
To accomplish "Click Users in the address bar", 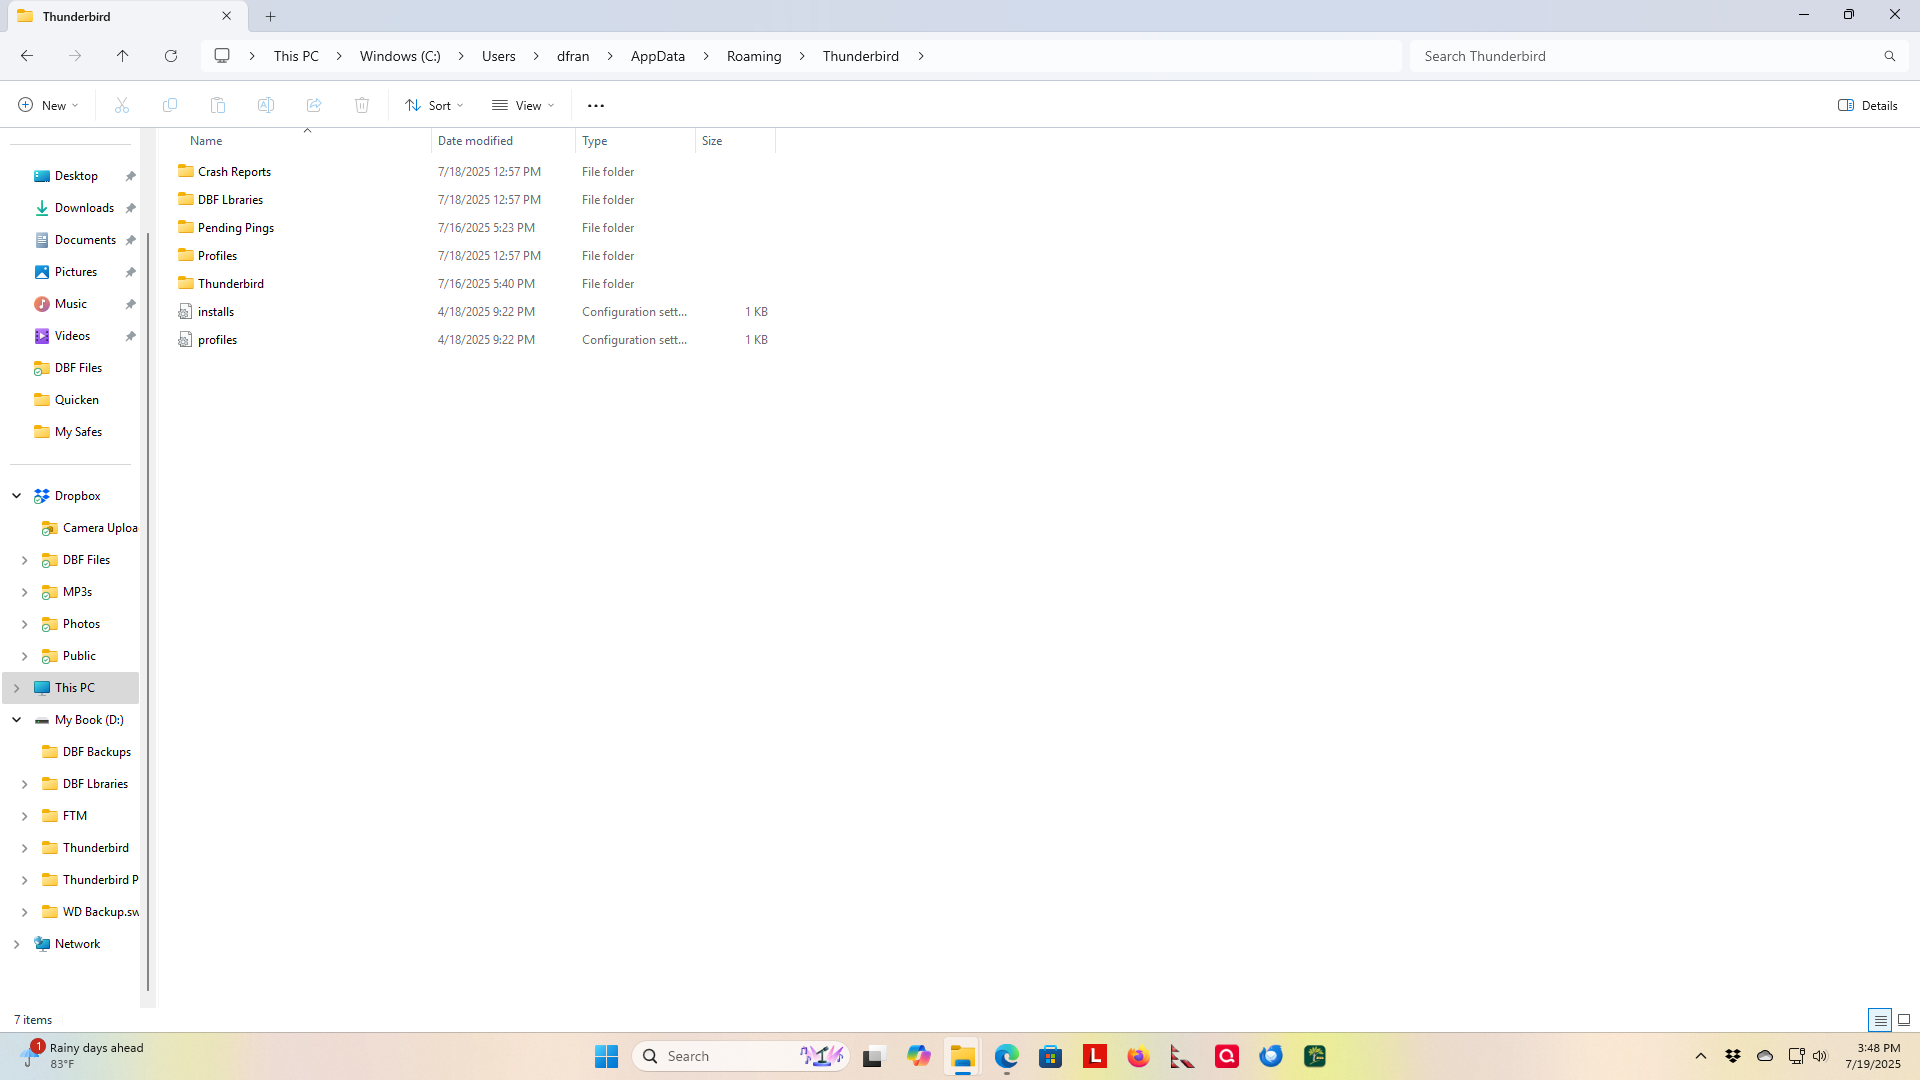I will pyautogui.click(x=499, y=56).
